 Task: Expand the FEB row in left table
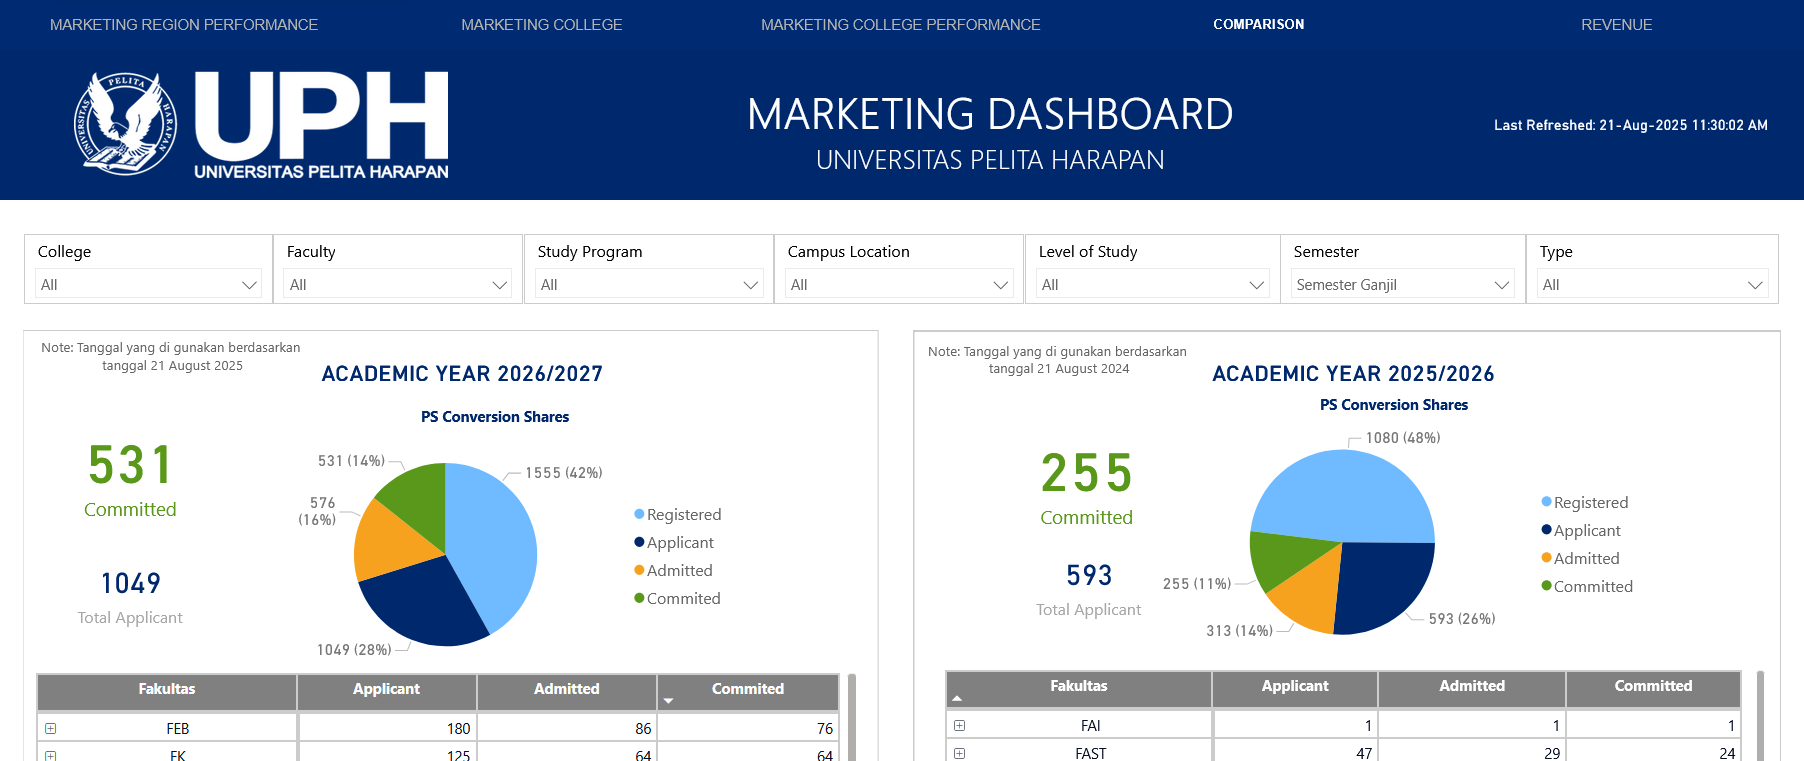click(x=50, y=728)
